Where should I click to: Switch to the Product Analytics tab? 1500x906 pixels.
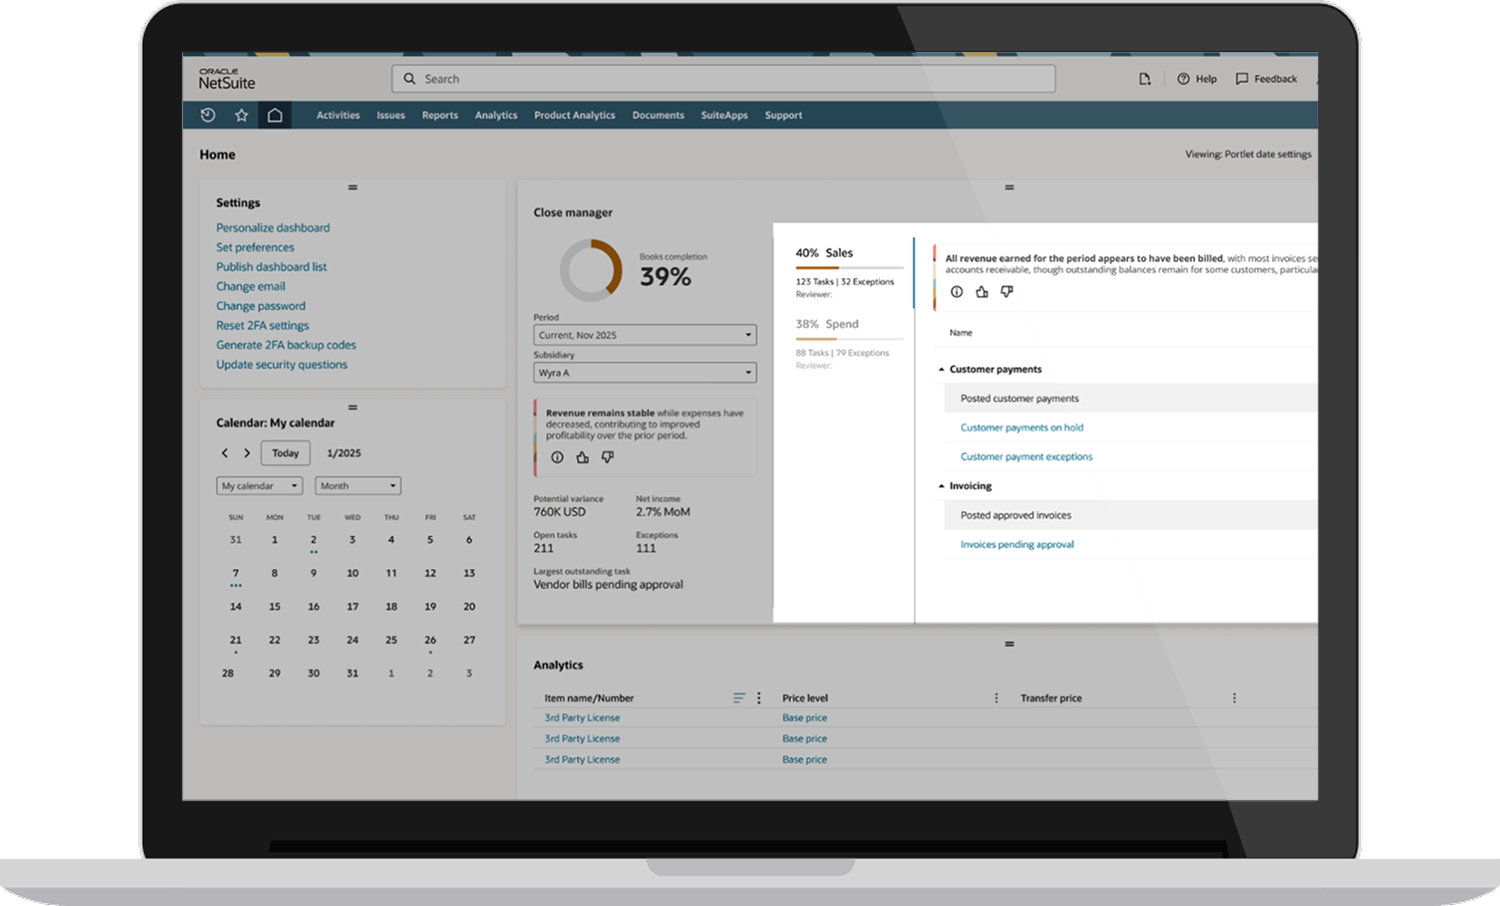pyautogui.click(x=574, y=115)
